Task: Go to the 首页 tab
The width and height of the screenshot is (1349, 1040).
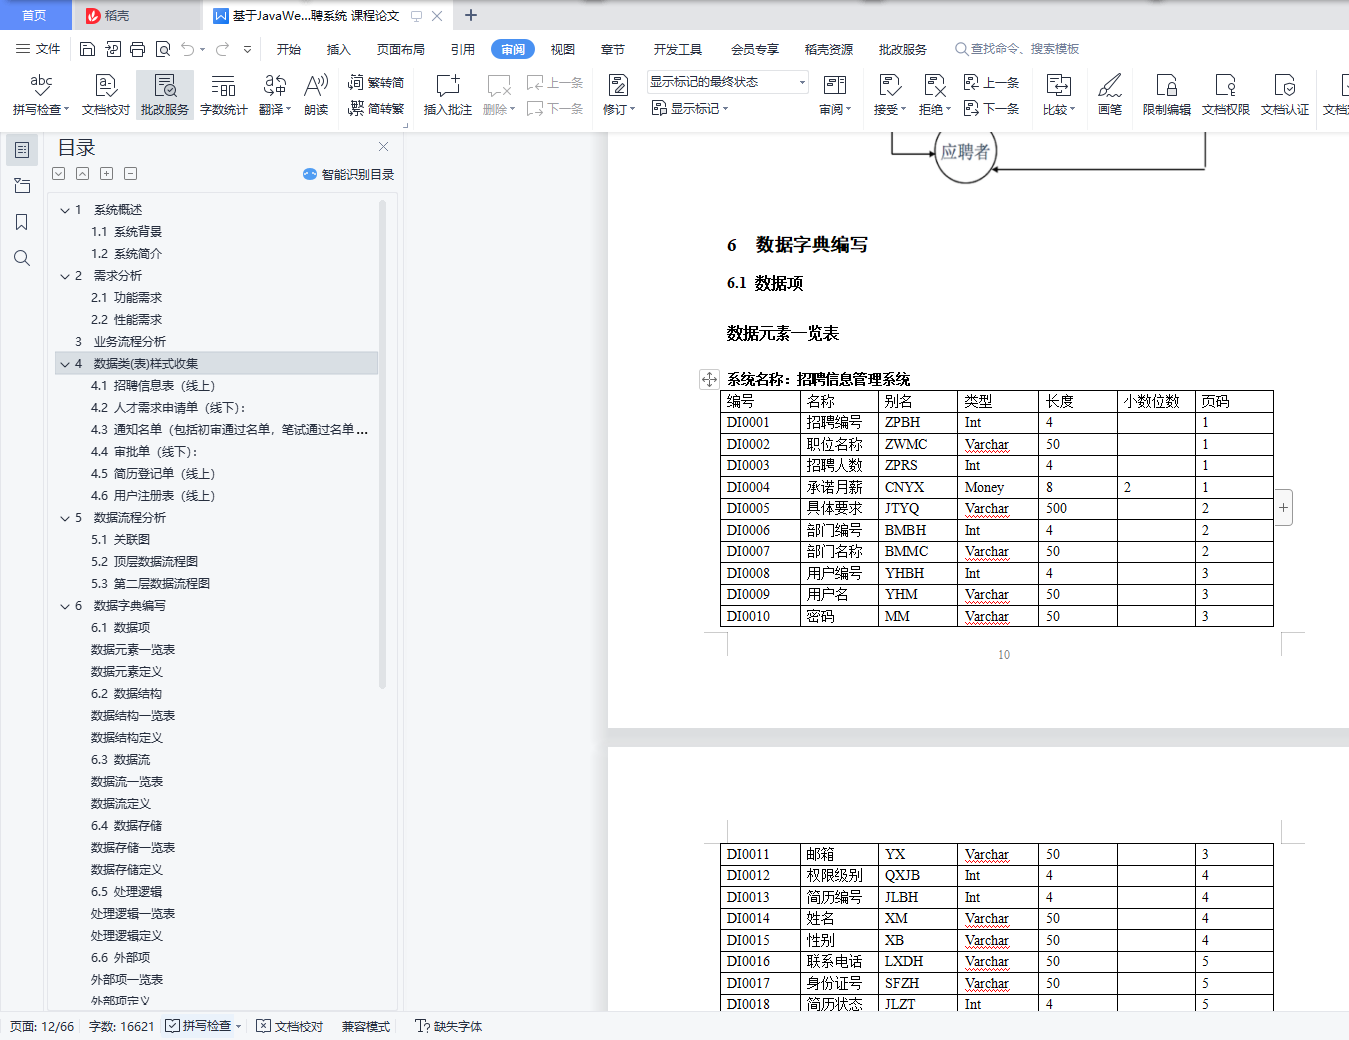Action: 35,15
